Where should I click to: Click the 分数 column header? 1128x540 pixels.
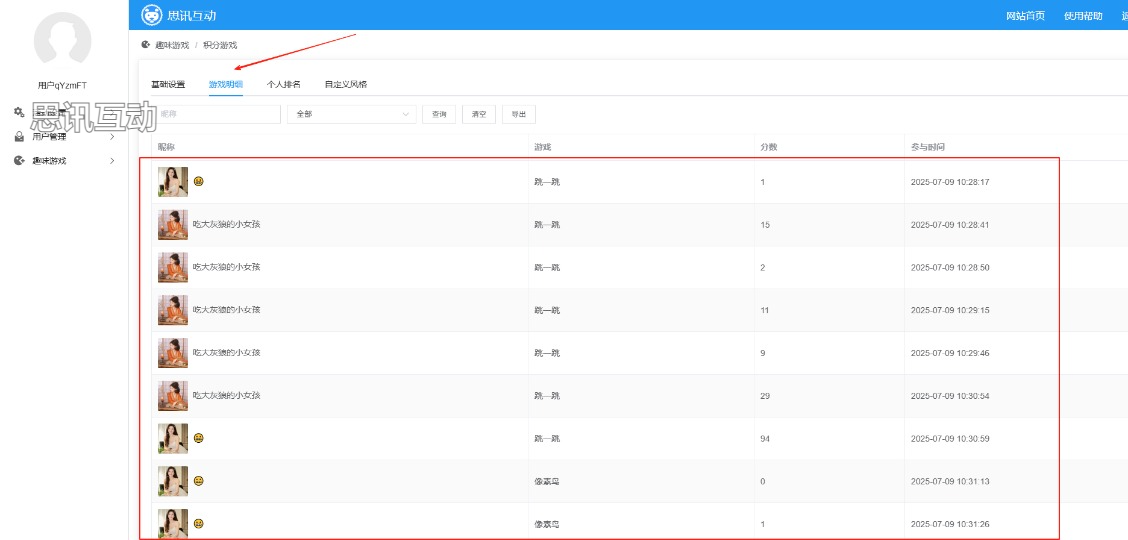tap(769, 147)
